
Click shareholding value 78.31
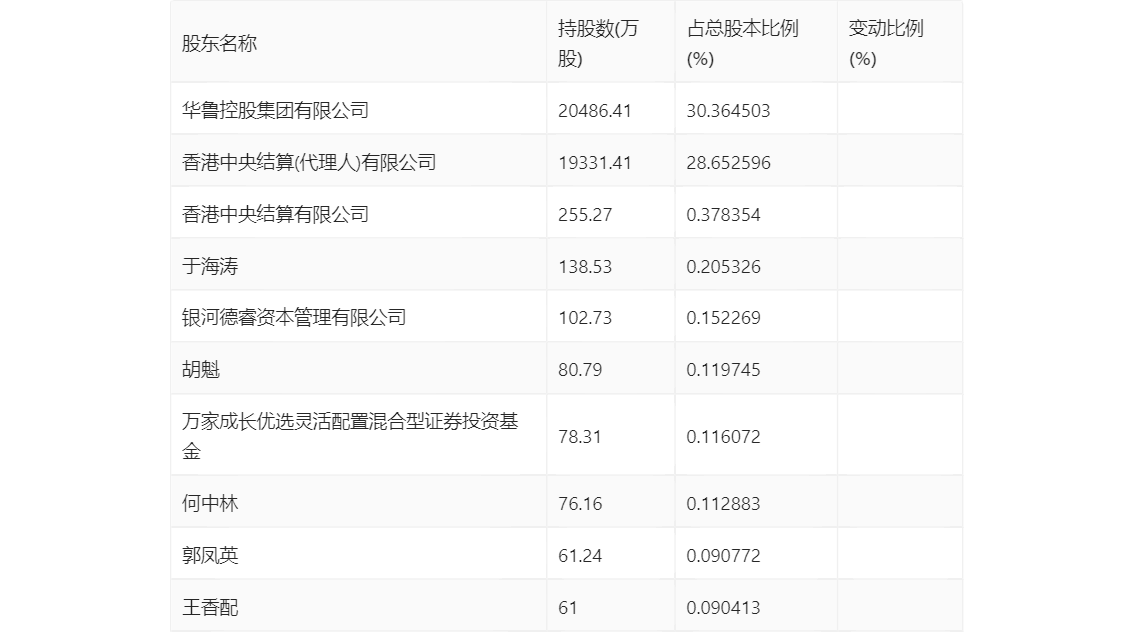pyautogui.click(x=580, y=437)
